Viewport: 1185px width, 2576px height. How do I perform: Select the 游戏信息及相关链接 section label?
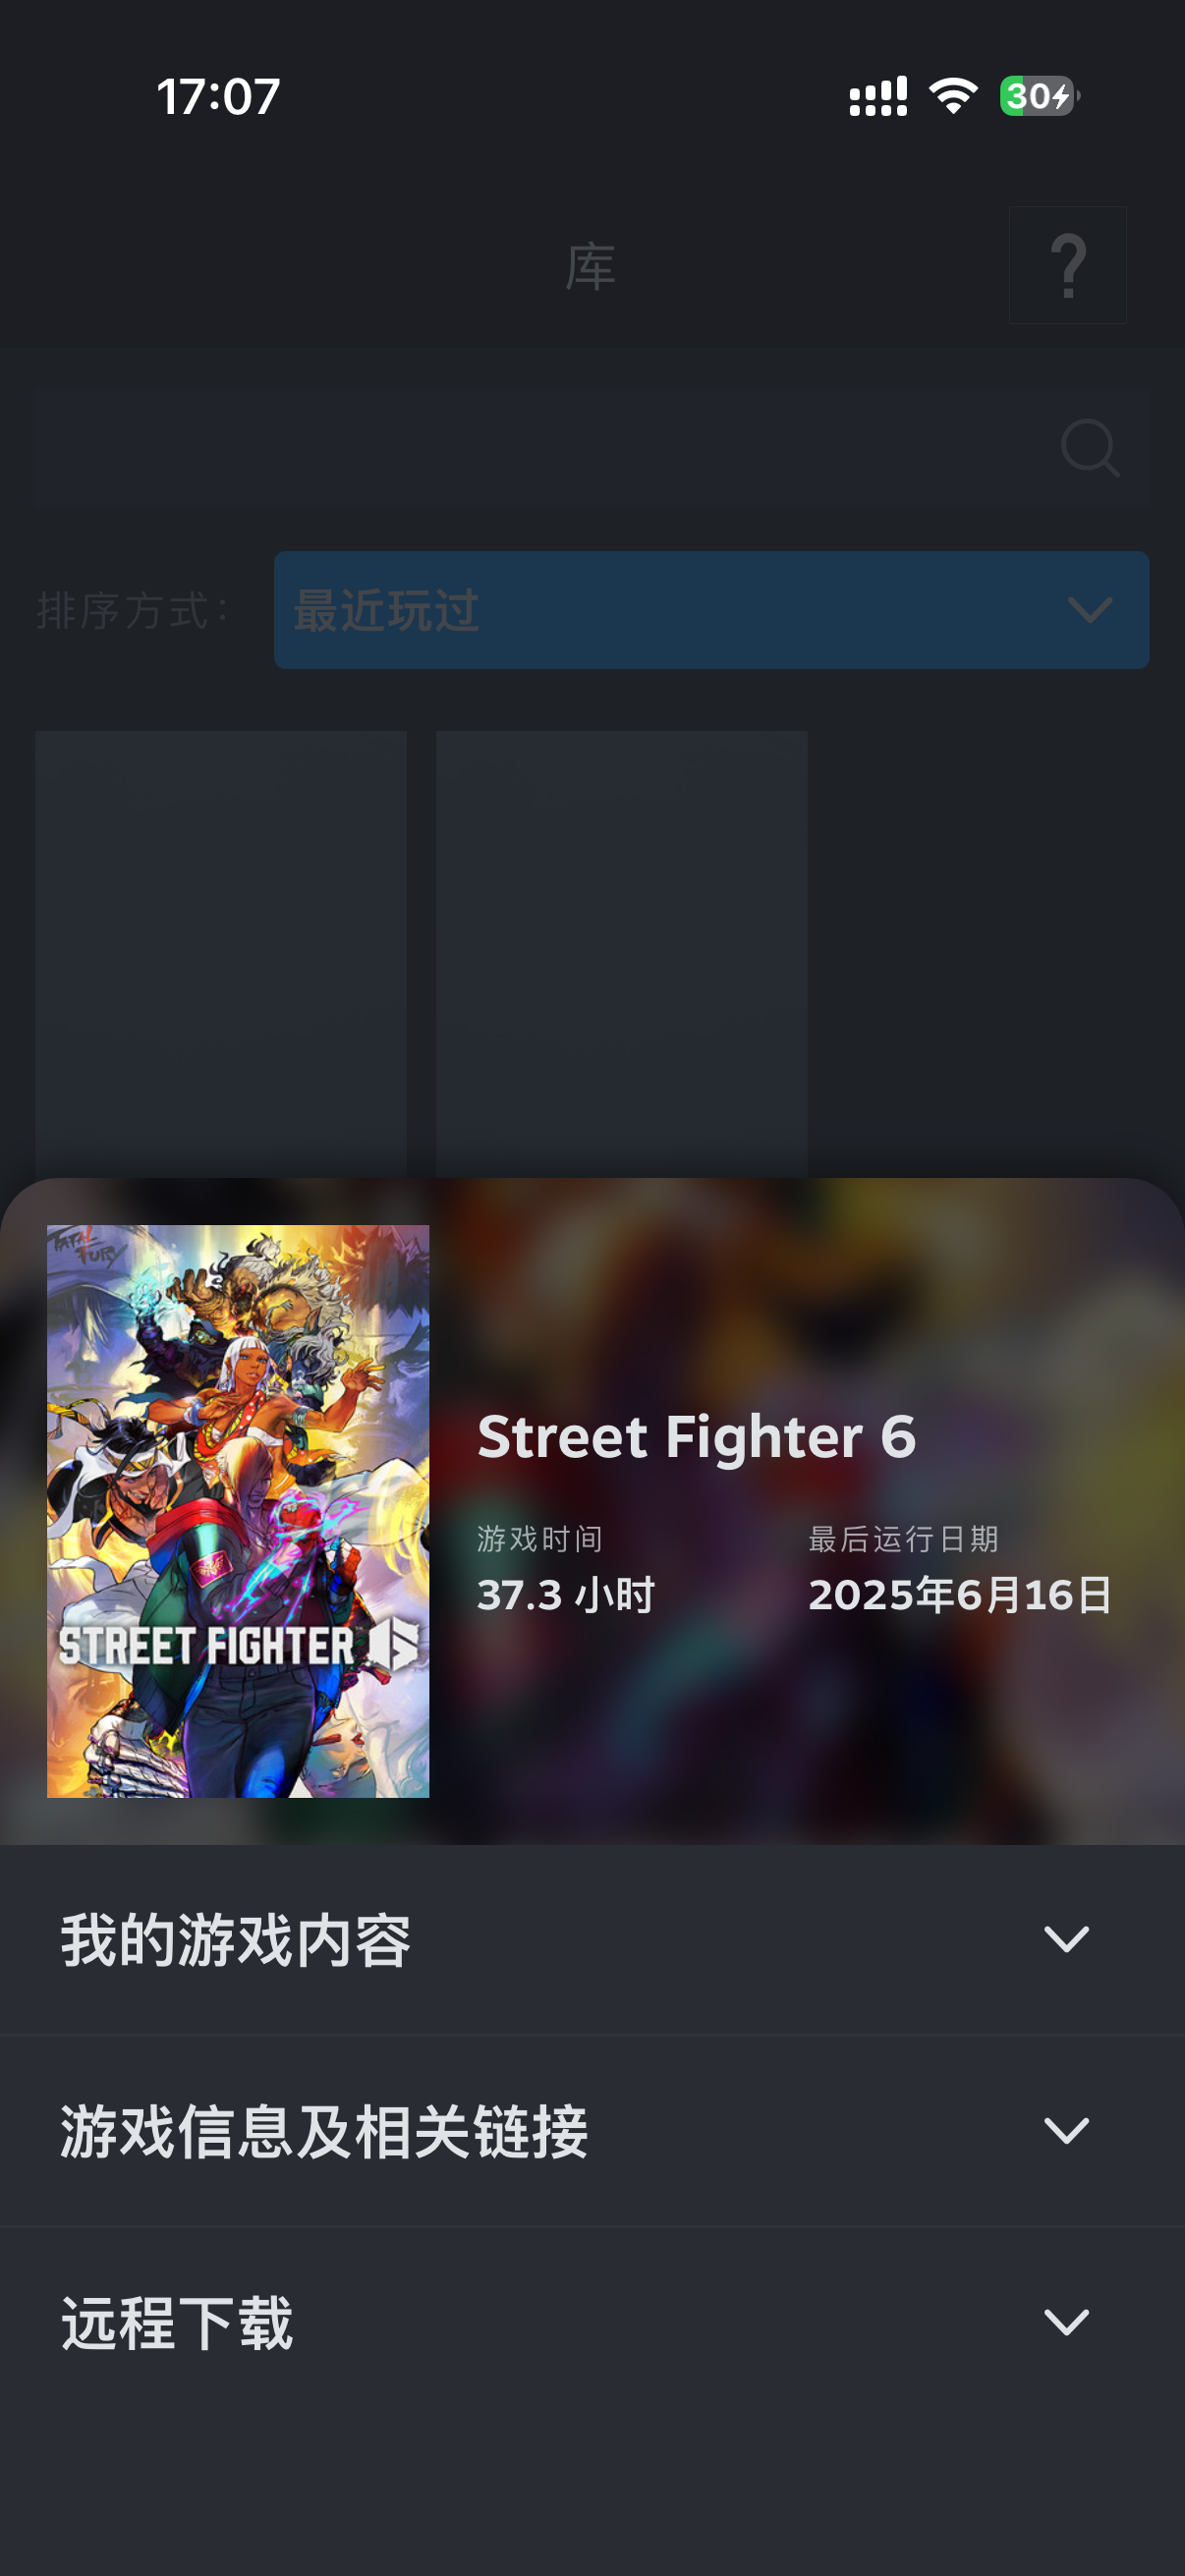(x=324, y=2131)
